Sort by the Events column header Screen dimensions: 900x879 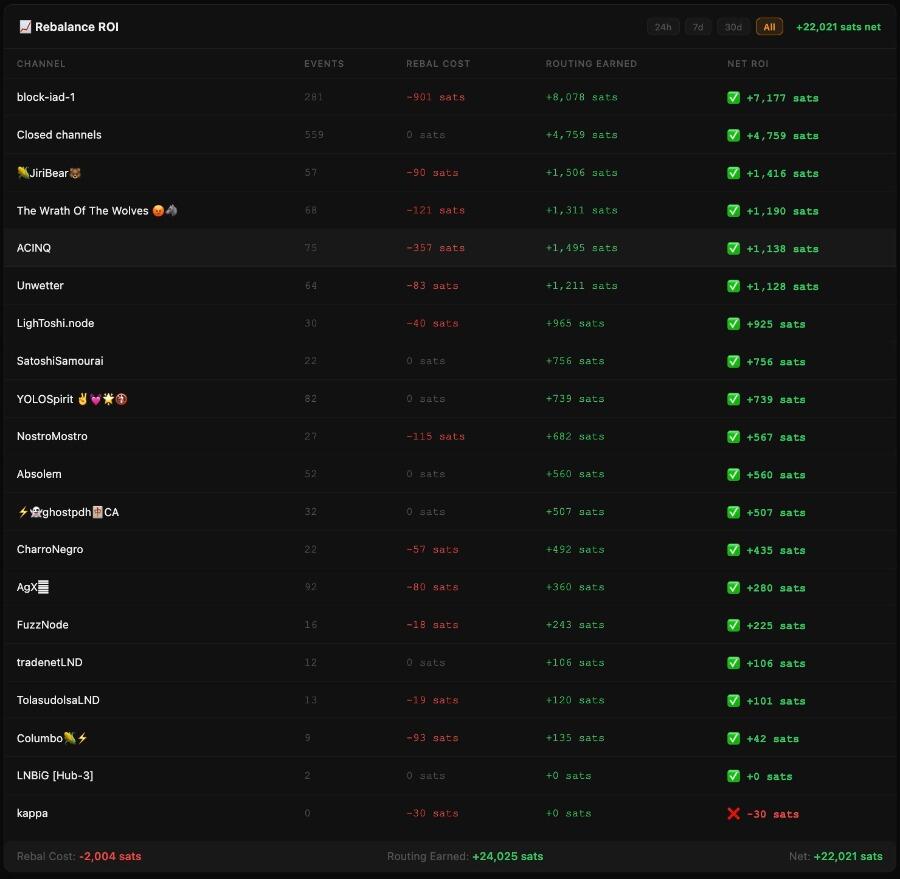click(324, 64)
